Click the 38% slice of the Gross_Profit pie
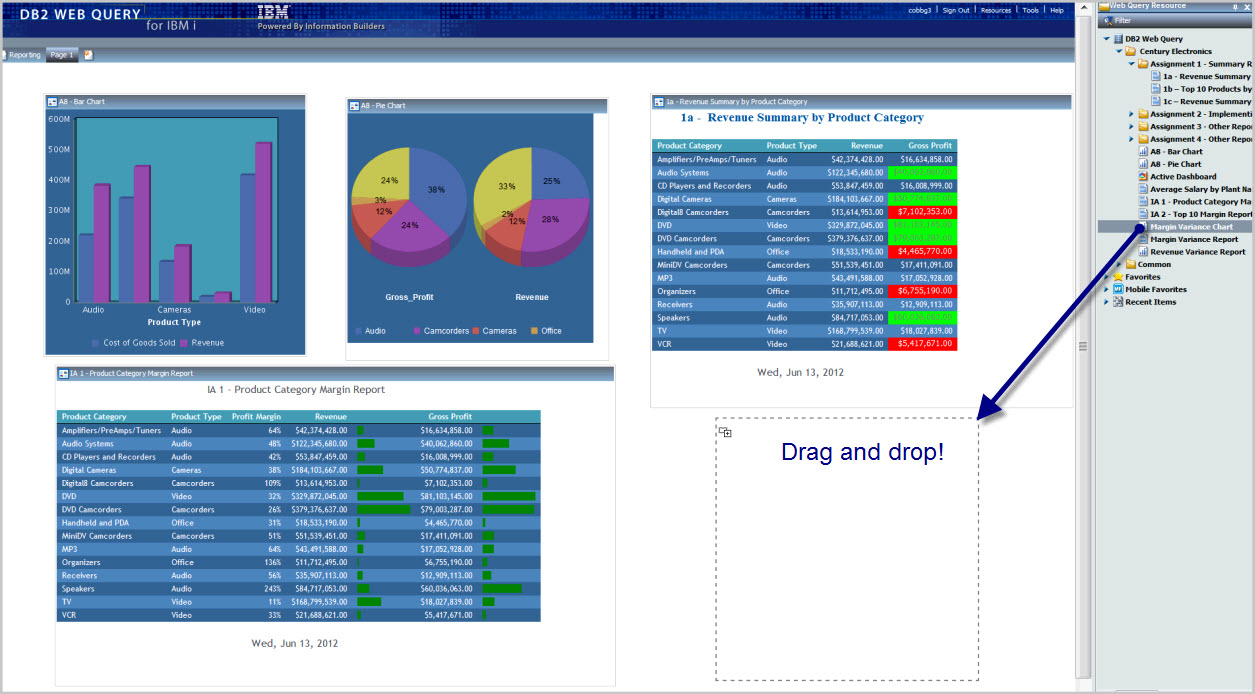 click(437, 186)
